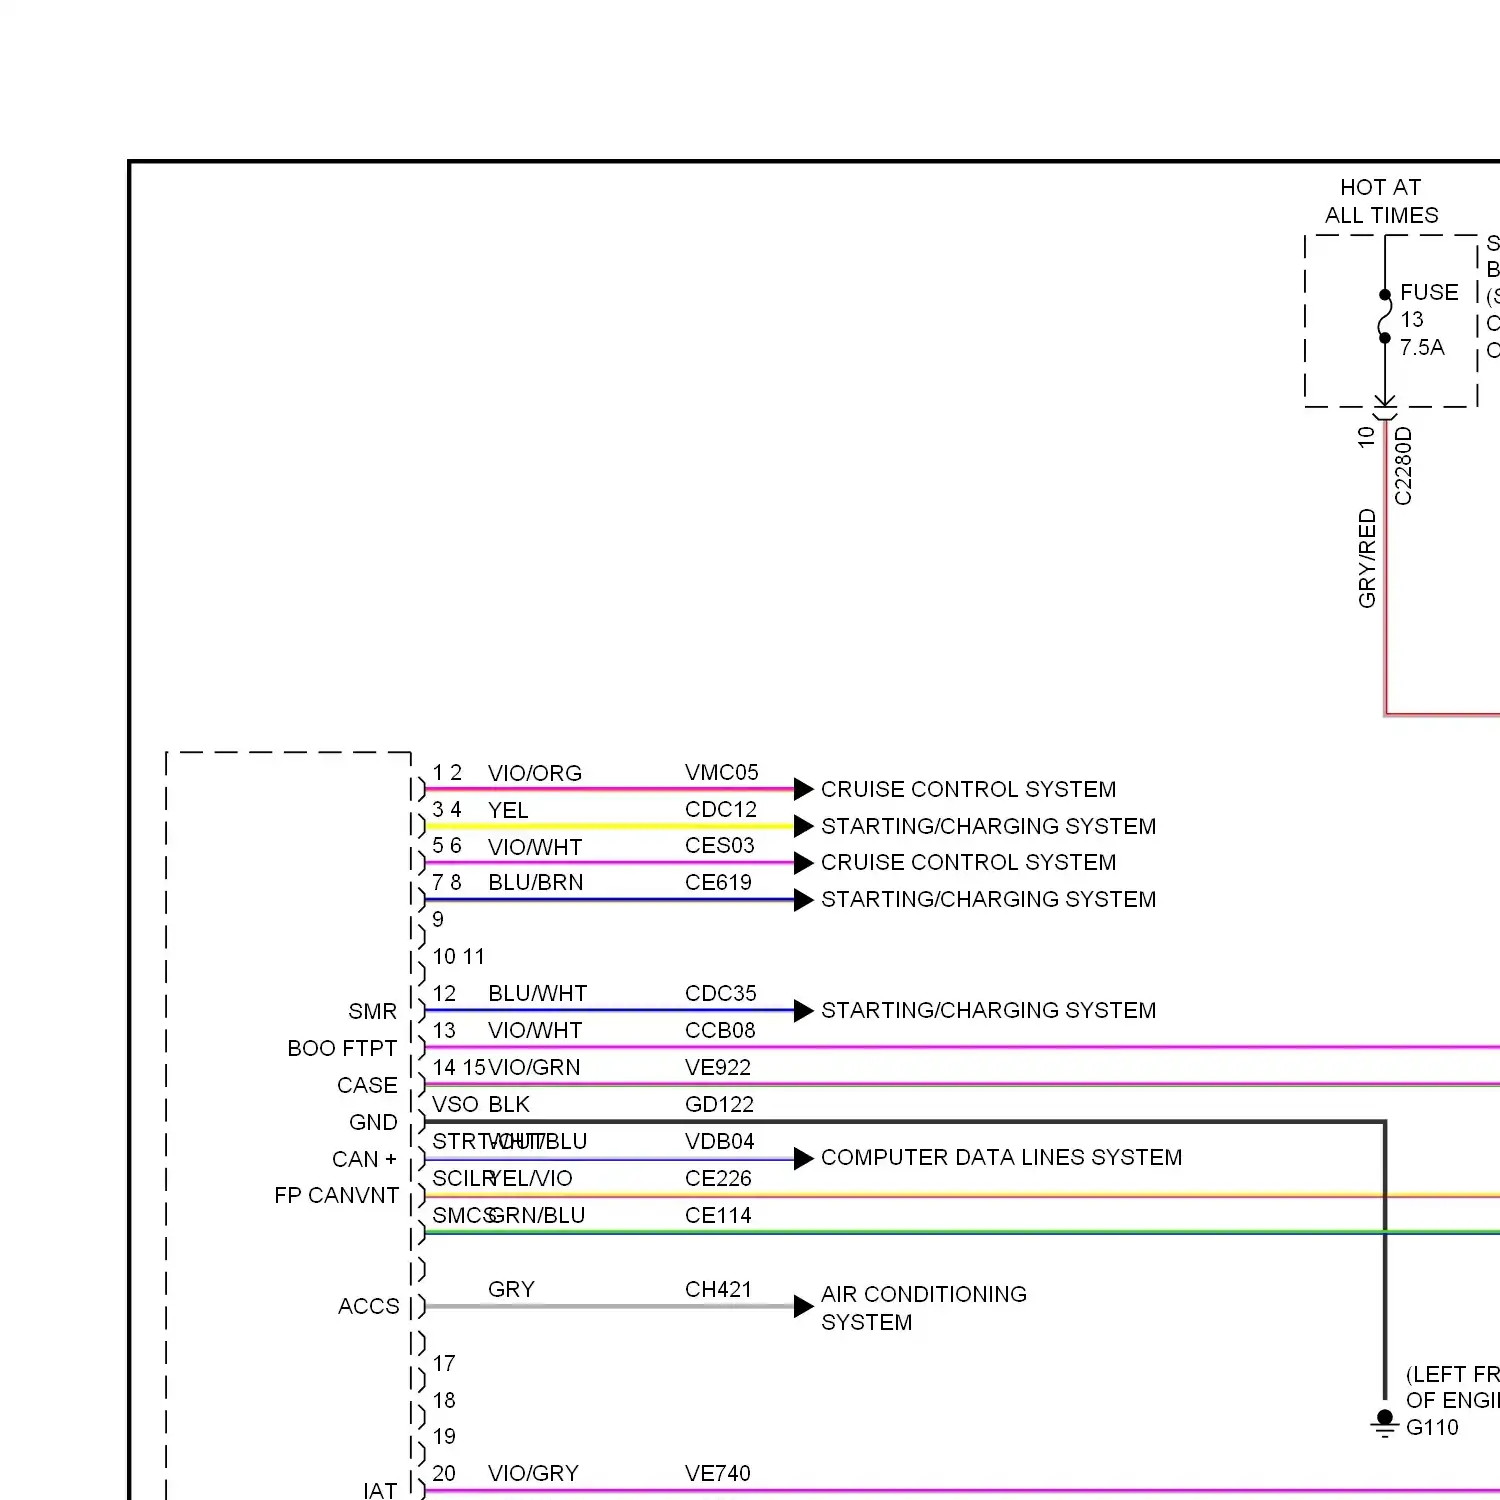The image size is (1500, 1500).
Task: Select the AIR CONDITIONING SYSTEM label
Action: tap(923, 1308)
